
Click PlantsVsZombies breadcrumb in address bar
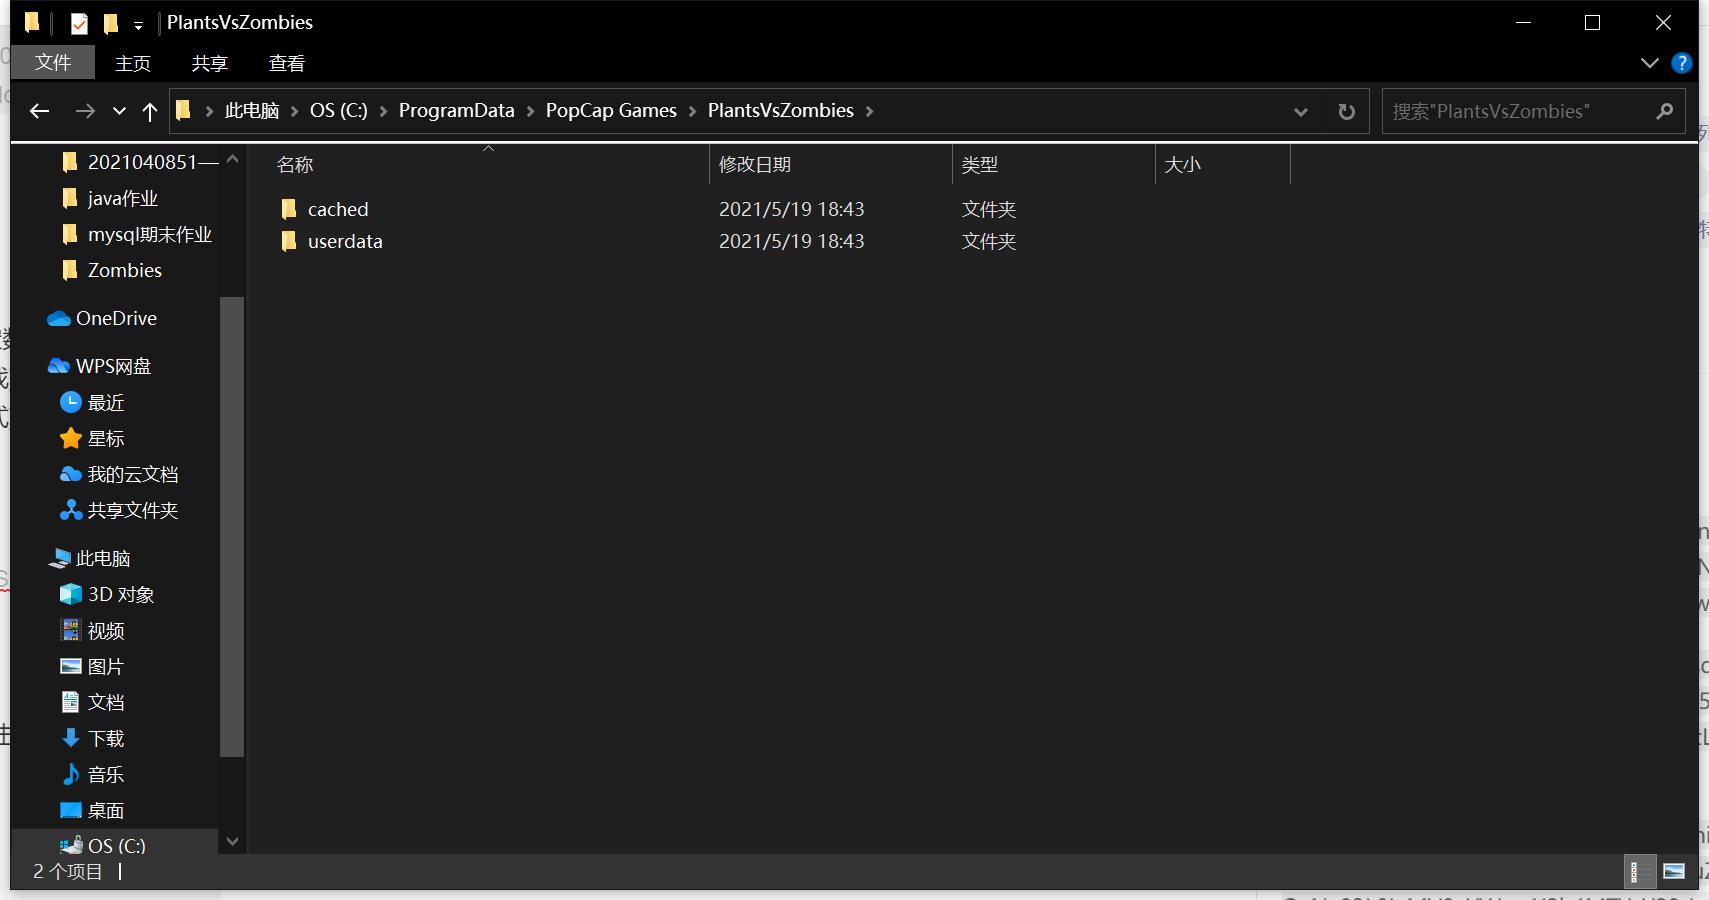[781, 111]
